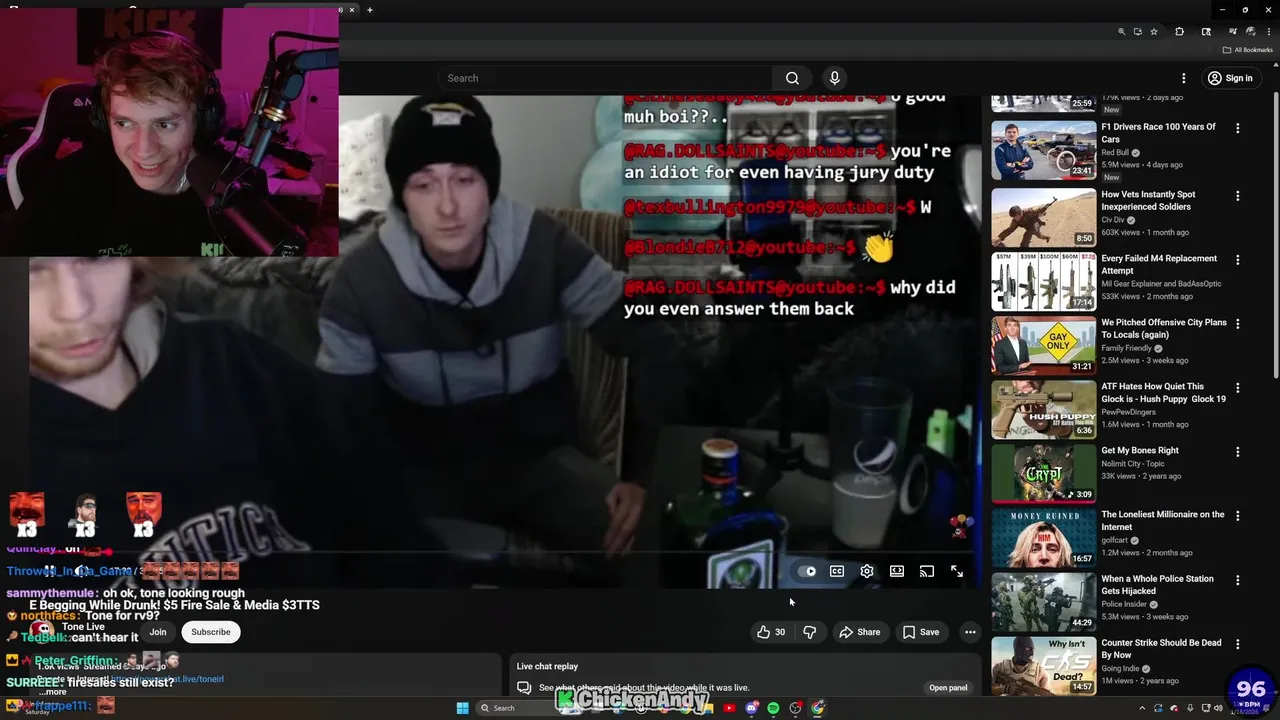Click the PewPewDingers channel name

(1128, 412)
